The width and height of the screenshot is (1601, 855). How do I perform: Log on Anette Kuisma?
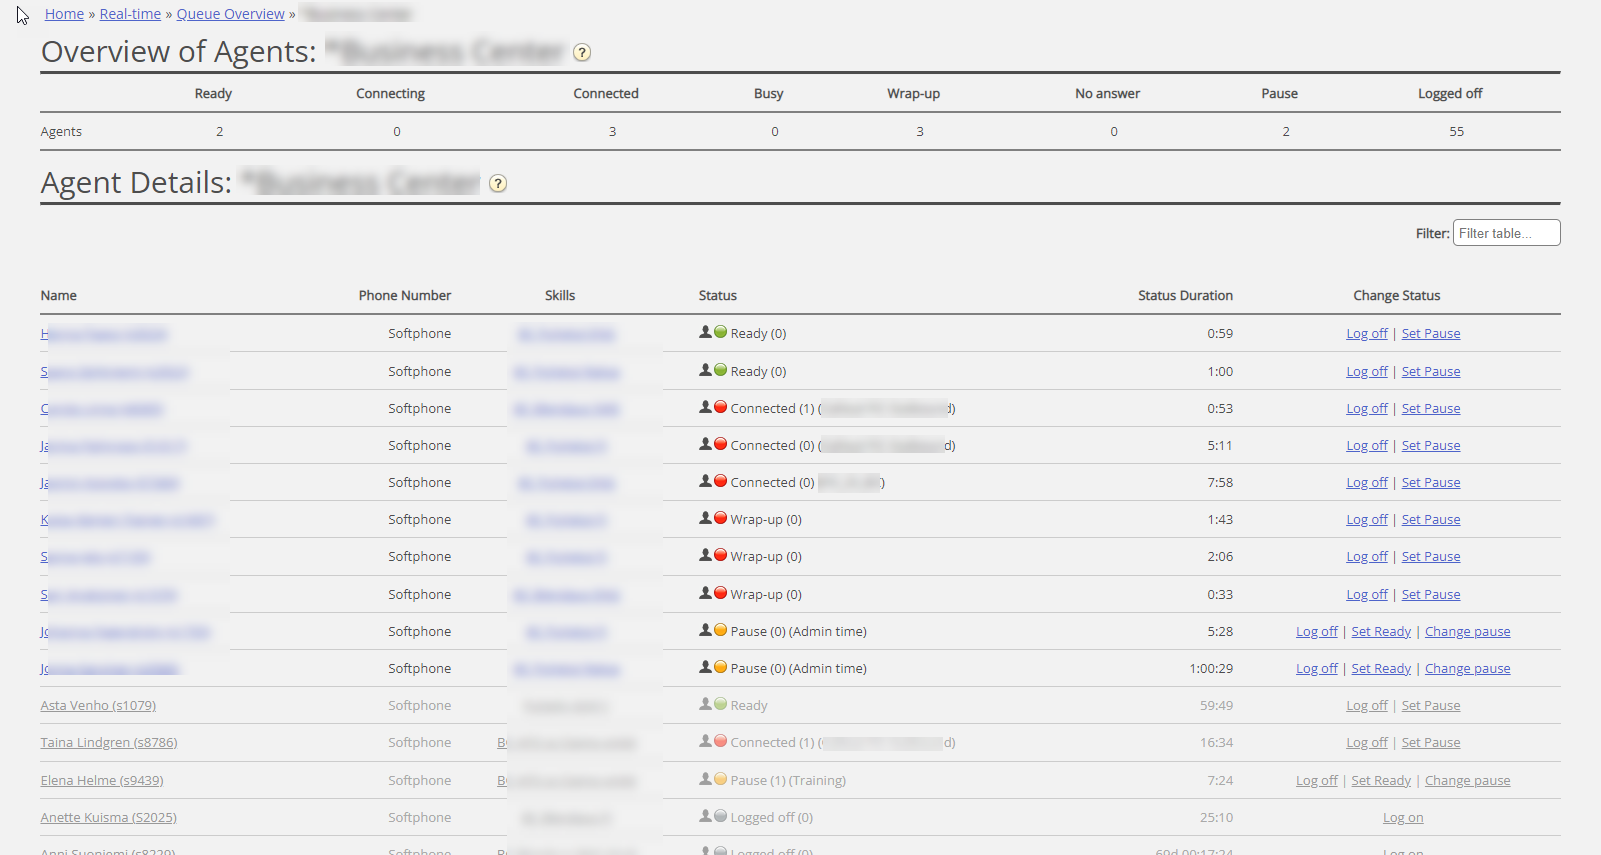click(x=1402, y=818)
